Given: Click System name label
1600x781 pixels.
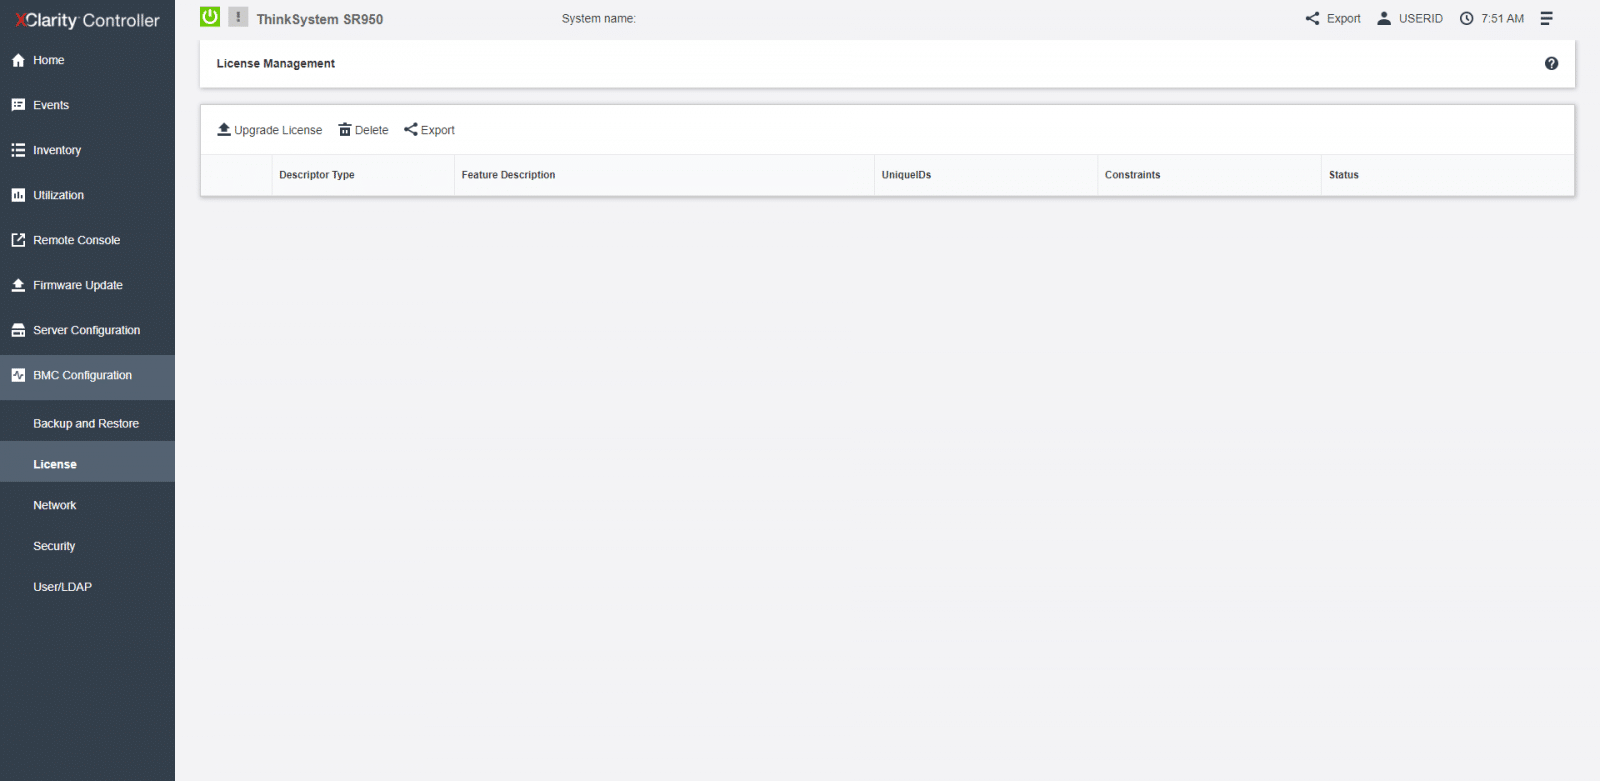Looking at the screenshot, I should (599, 18).
